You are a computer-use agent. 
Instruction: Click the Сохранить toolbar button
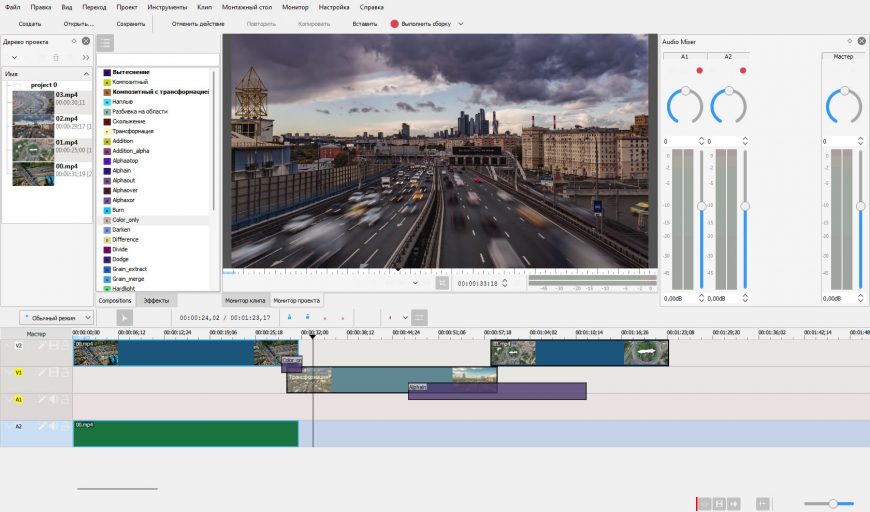(131, 24)
